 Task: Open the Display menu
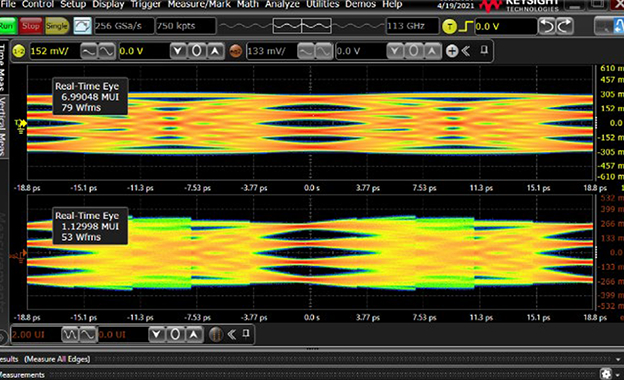point(108,4)
